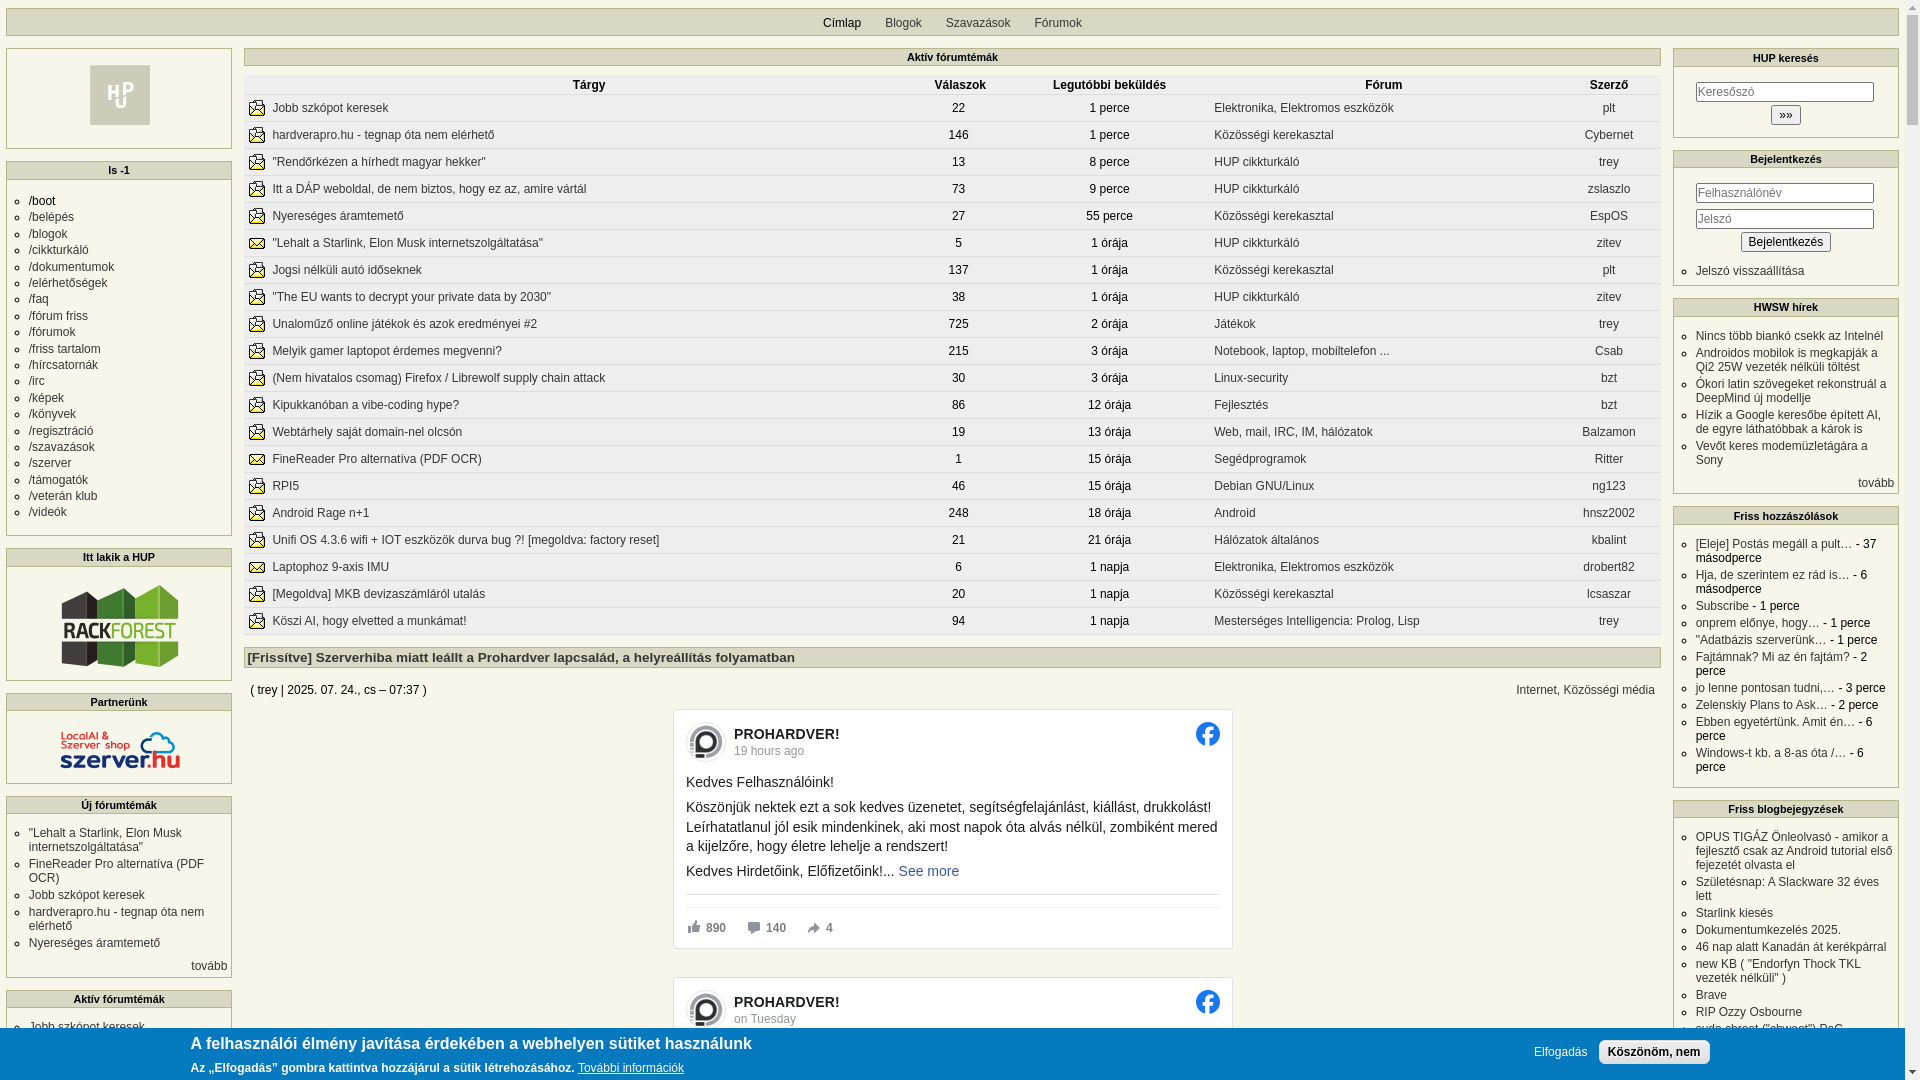Click the share icon showing 4
Image resolution: width=1920 pixels, height=1080 pixels.
pyautogui.click(x=814, y=928)
